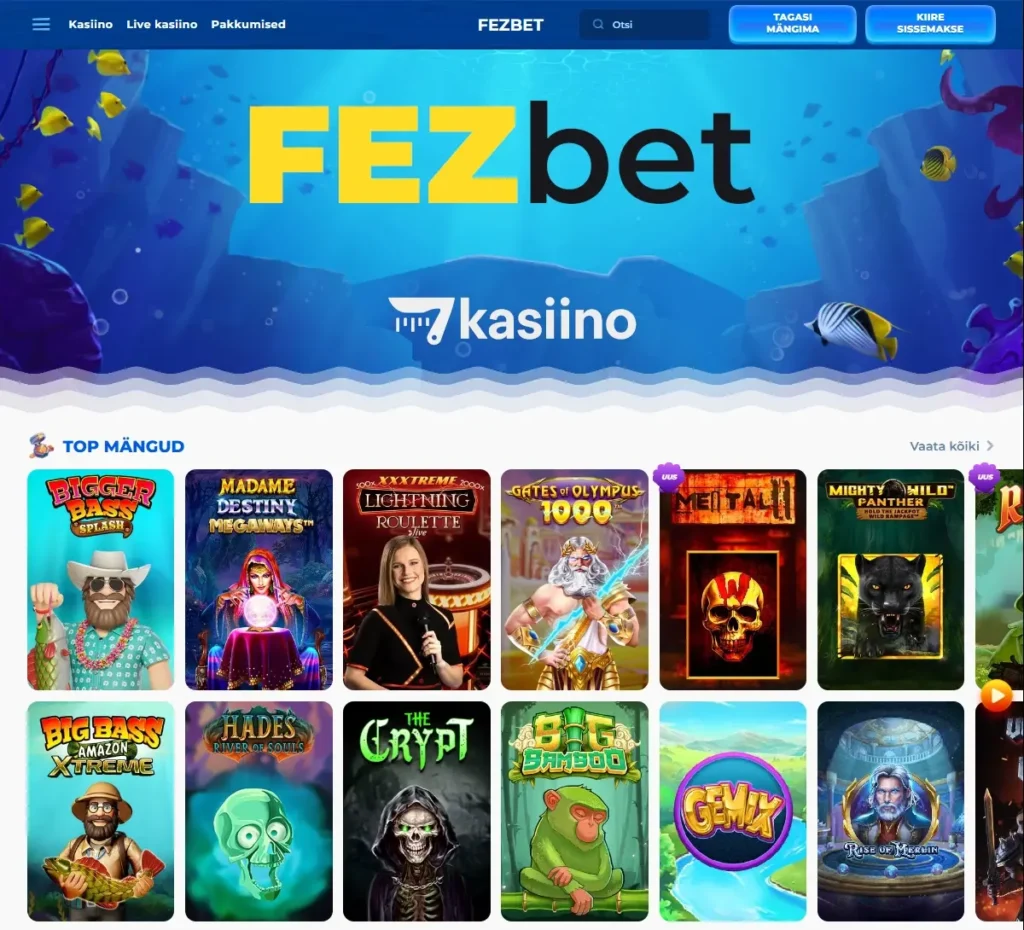The width and height of the screenshot is (1024, 930).
Task: Launch Madame Destiny Megaways game
Action: [x=259, y=579]
